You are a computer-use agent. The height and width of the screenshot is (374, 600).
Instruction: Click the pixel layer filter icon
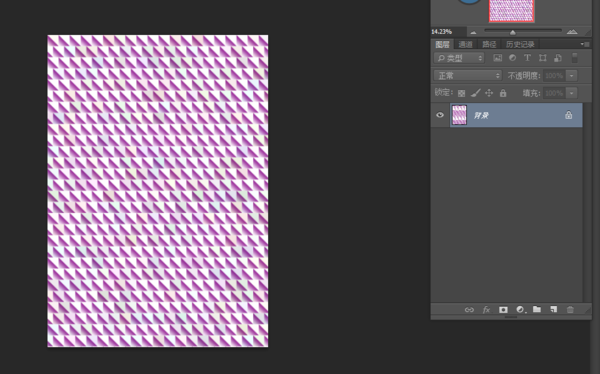coord(497,58)
